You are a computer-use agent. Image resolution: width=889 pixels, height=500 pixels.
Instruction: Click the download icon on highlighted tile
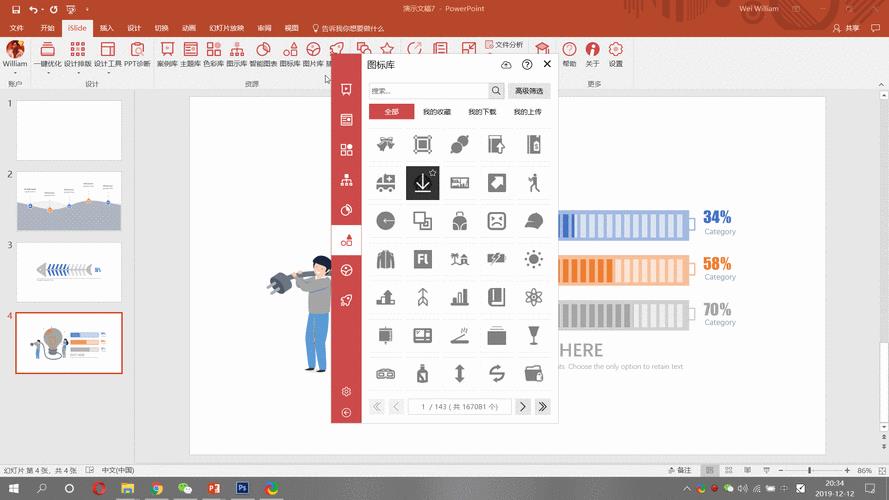pyautogui.click(x=422, y=184)
